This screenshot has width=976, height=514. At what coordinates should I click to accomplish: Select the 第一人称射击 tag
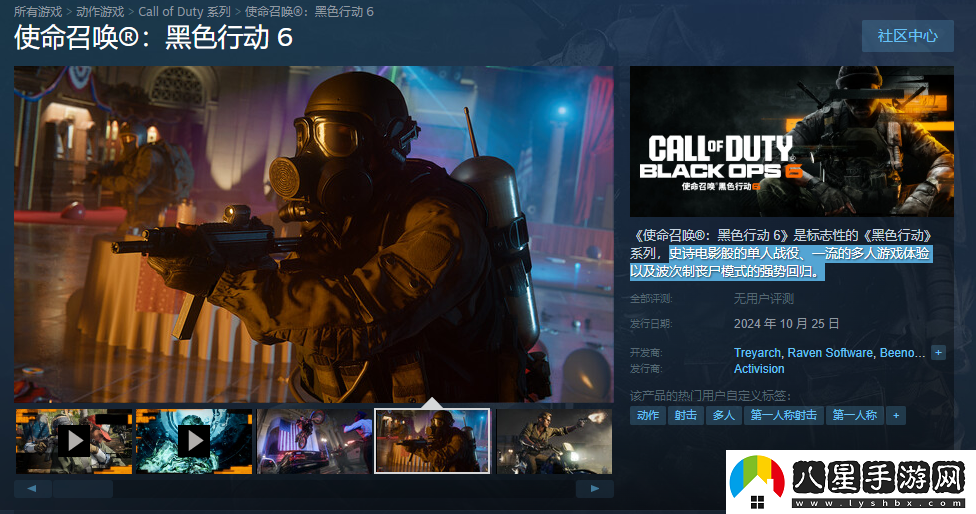pos(783,415)
